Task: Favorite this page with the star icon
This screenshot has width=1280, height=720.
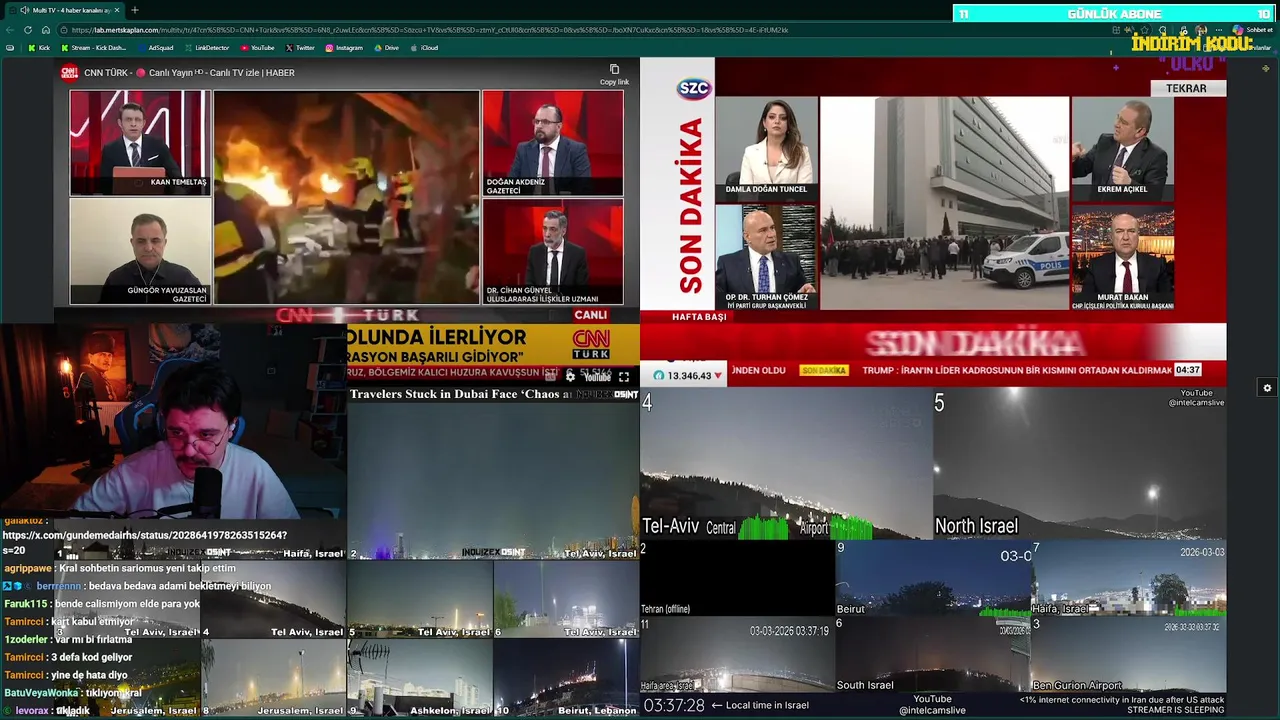Action: [1145, 30]
